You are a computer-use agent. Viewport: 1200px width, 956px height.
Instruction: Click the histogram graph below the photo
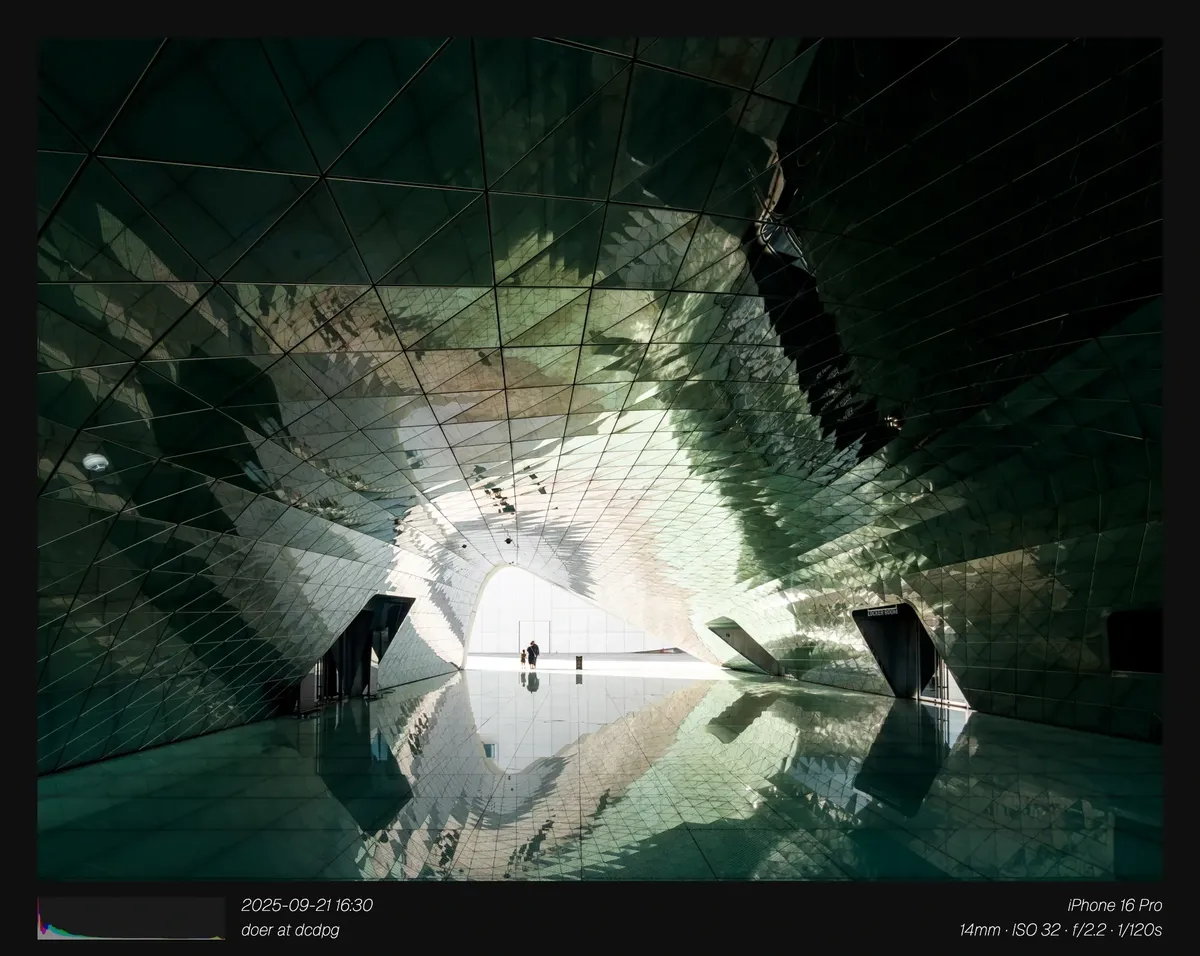131,918
